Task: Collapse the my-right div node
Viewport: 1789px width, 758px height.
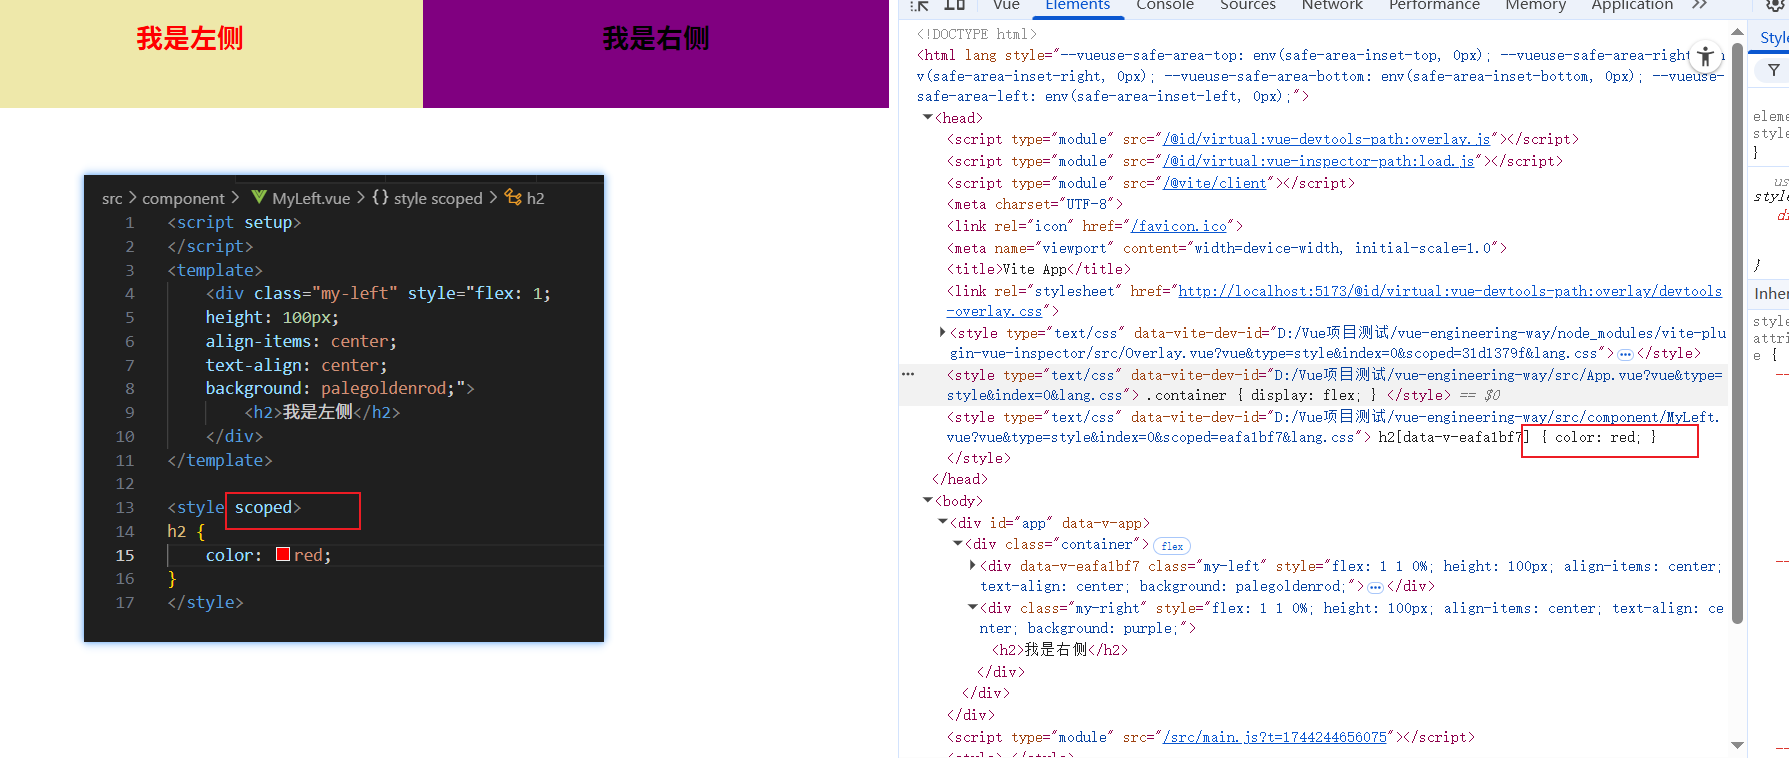Action: [973, 607]
